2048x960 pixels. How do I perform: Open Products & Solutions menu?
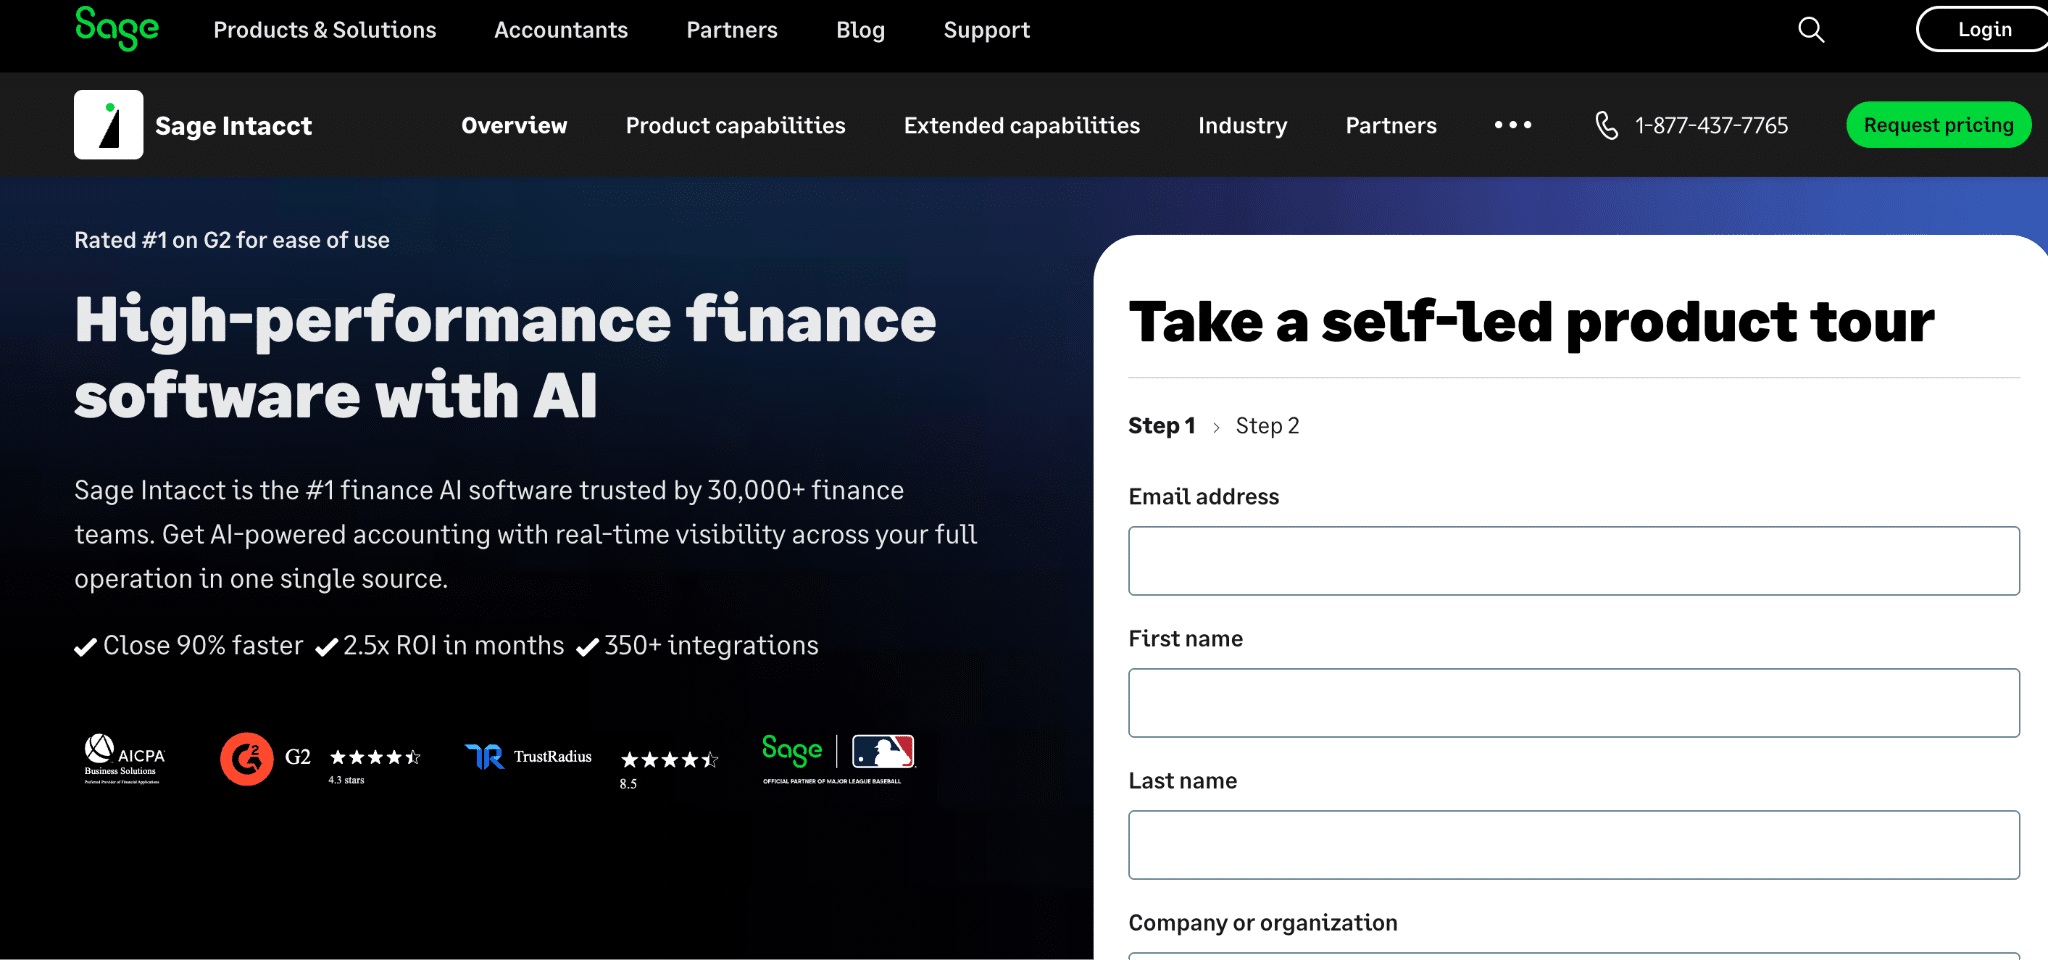324,30
